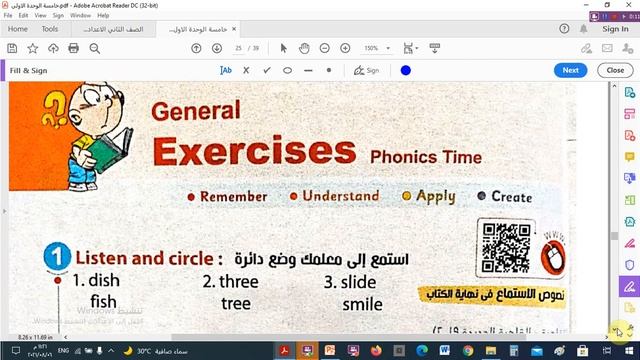Viewport: 640px width, 360px height.
Task: Upload the file to cloud storage
Action: [53, 48]
